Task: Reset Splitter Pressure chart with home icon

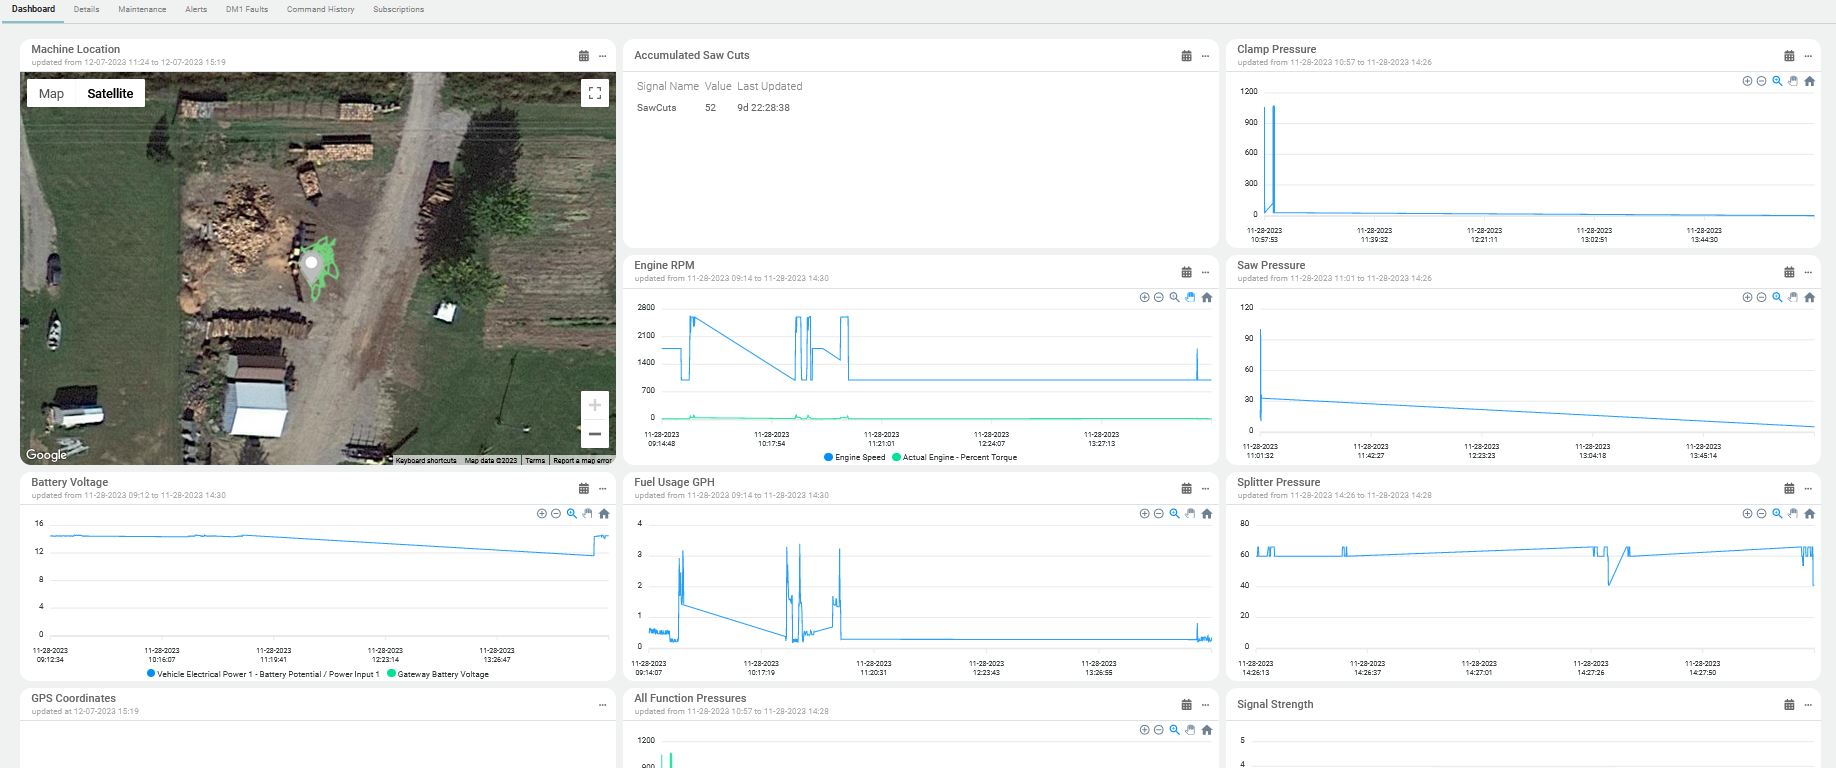Action: pyautogui.click(x=1809, y=514)
